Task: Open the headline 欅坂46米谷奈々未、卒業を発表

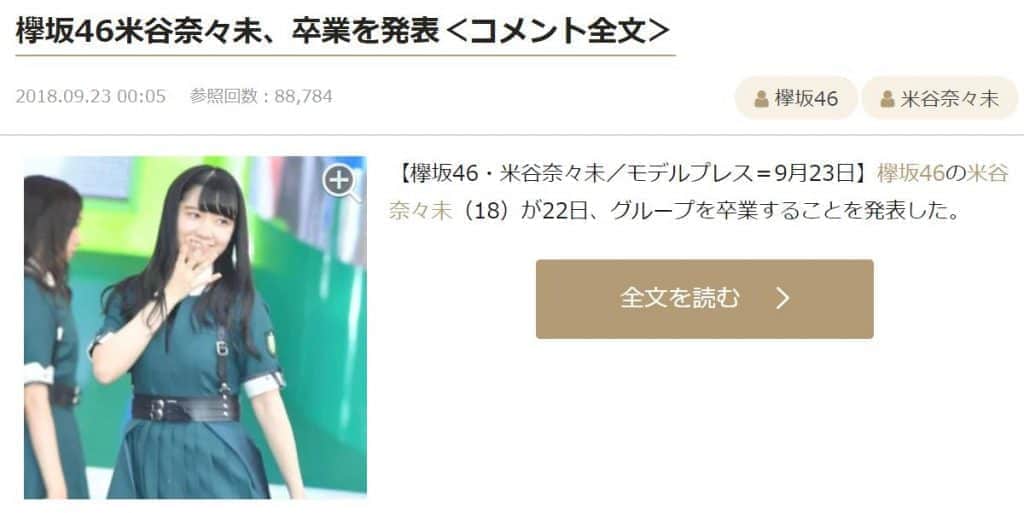Action: [x=227, y=30]
